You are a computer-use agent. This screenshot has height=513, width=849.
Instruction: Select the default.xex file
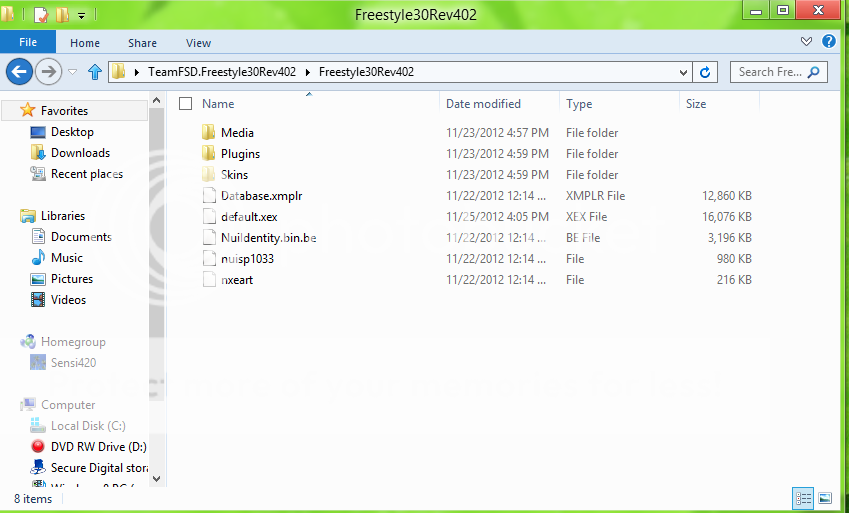248,217
